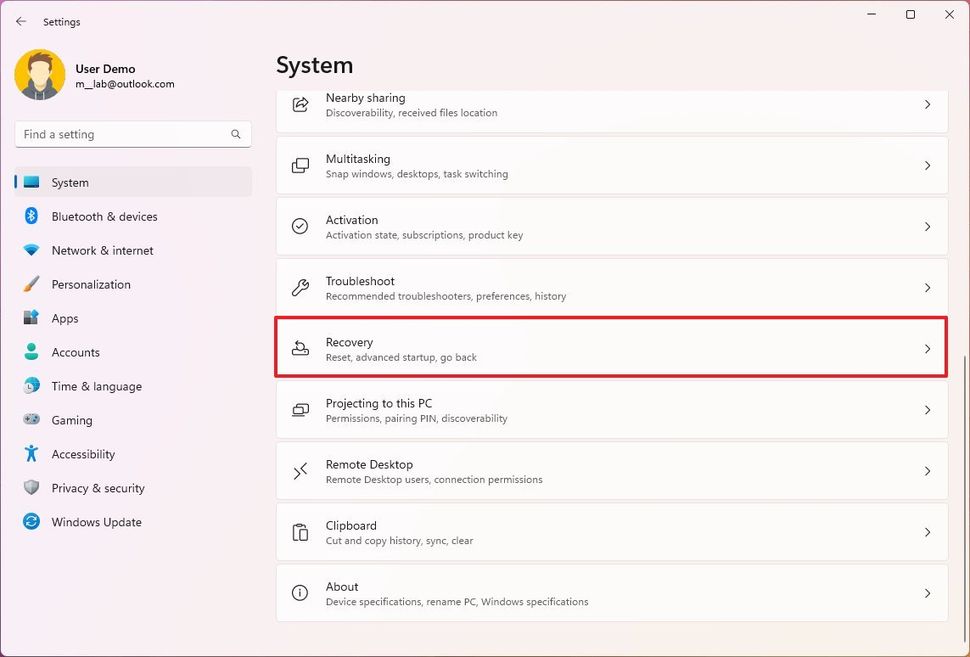Click the Clipboard icon in settings list
The width and height of the screenshot is (970, 657).
[x=300, y=531]
